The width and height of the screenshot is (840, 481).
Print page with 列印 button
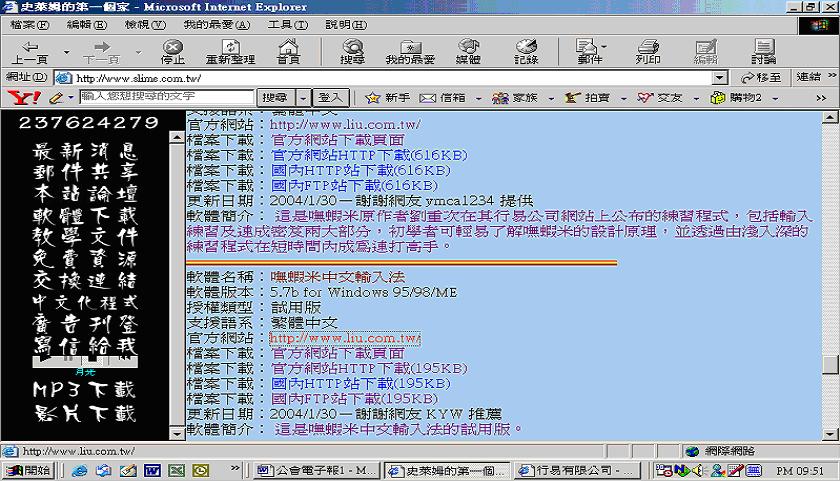click(x=648, y=52)
